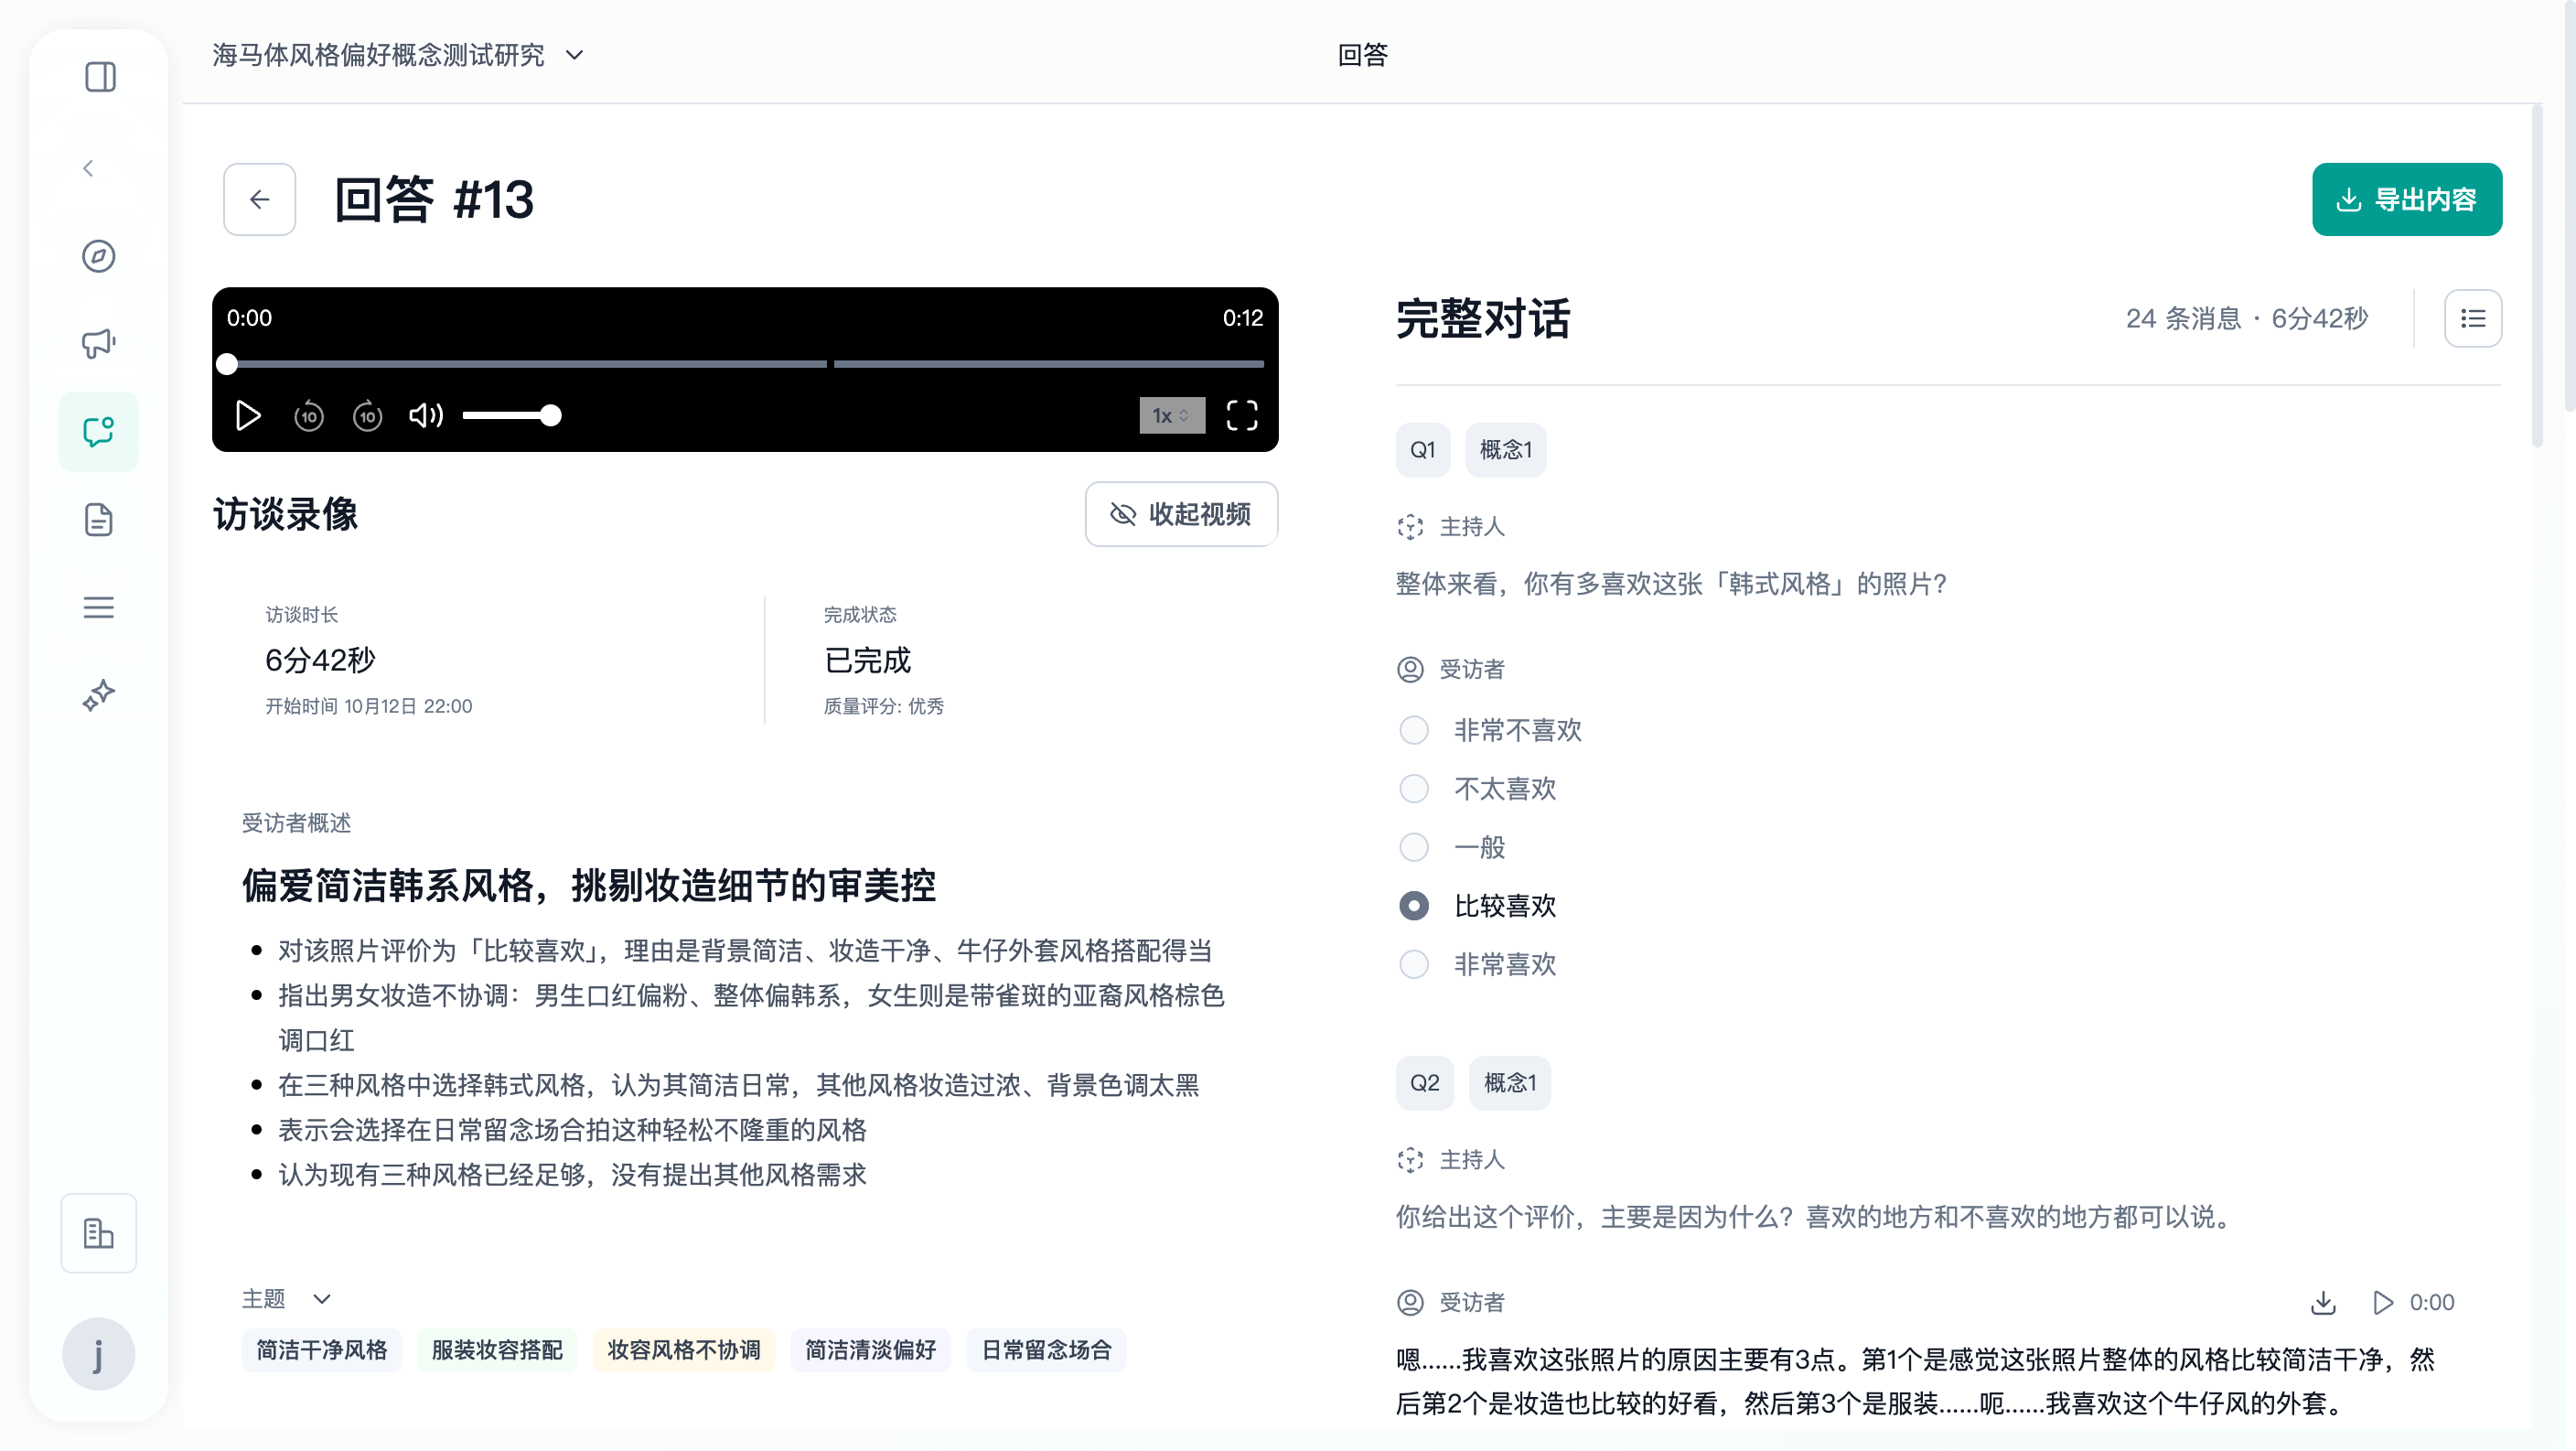Download the respondent audio clip
This screenshot has height=1451, width=2576.
coord(2323,1302)
